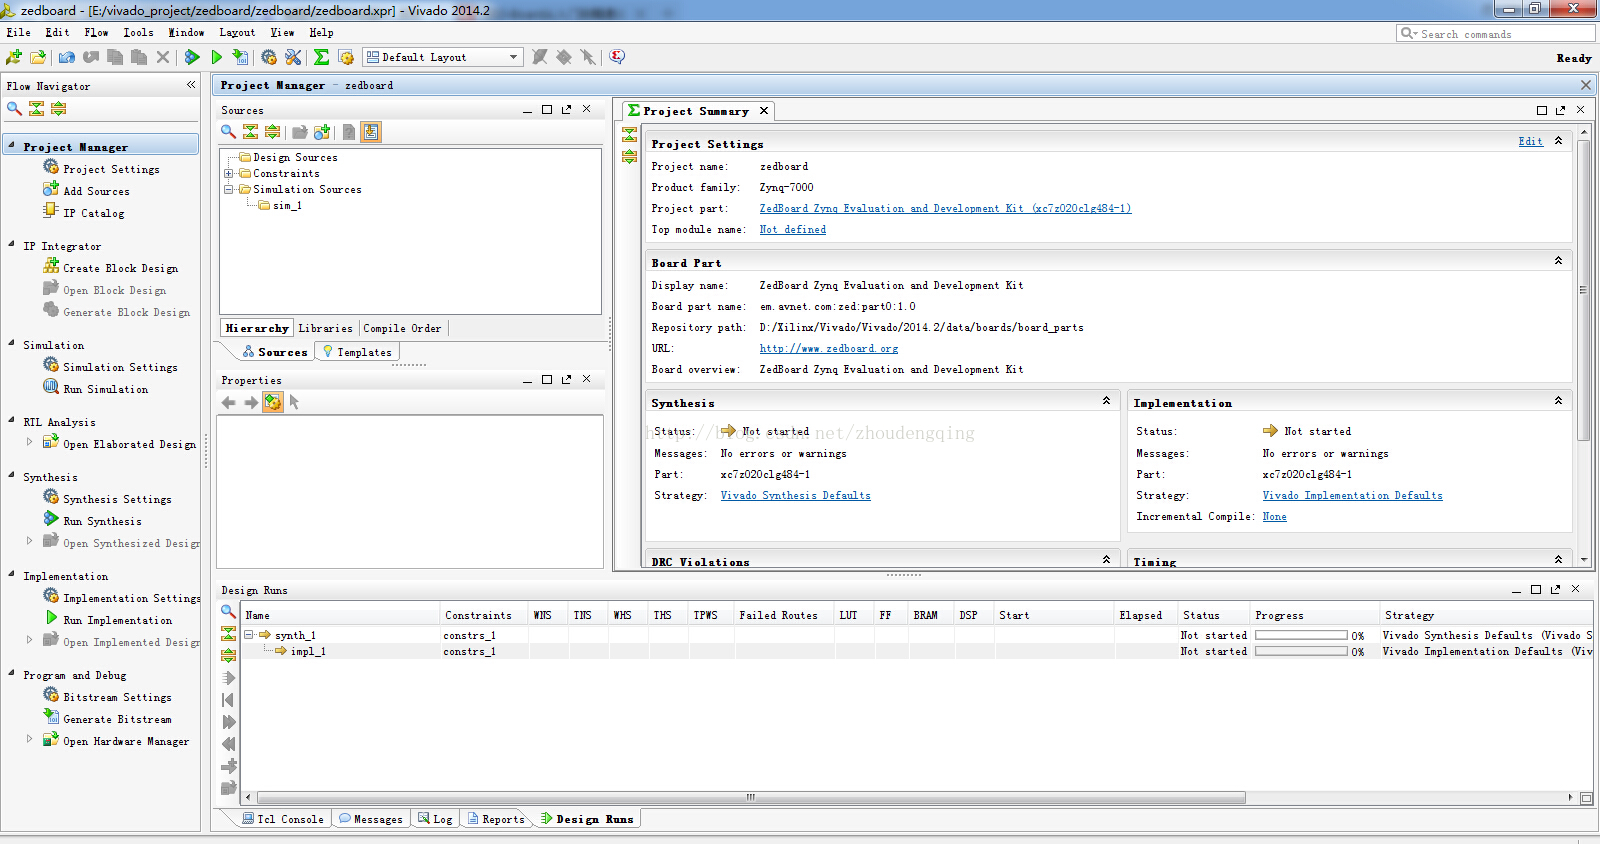Expand all items in Flow Navigator
1600x844 pixels.
pyautogui.click(x=58, y=108)
